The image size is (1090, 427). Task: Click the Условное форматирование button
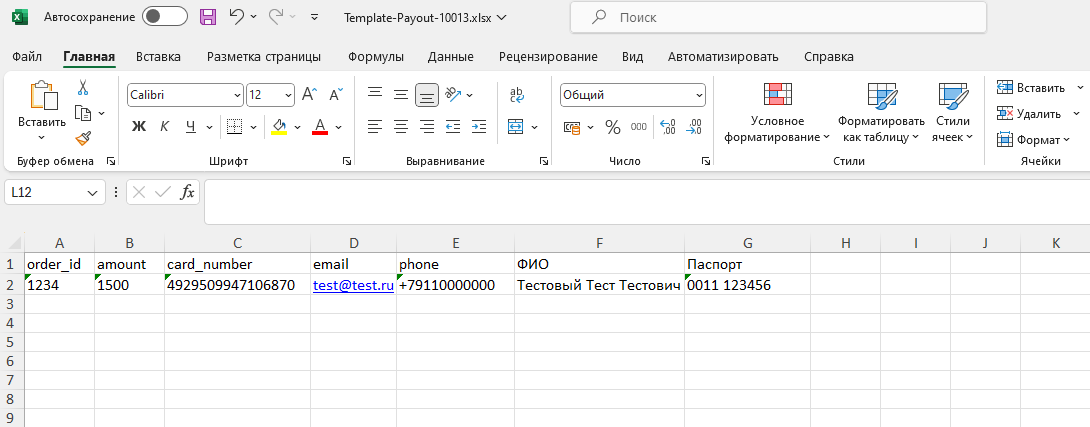pyautogui.click(x=777, y=113)
